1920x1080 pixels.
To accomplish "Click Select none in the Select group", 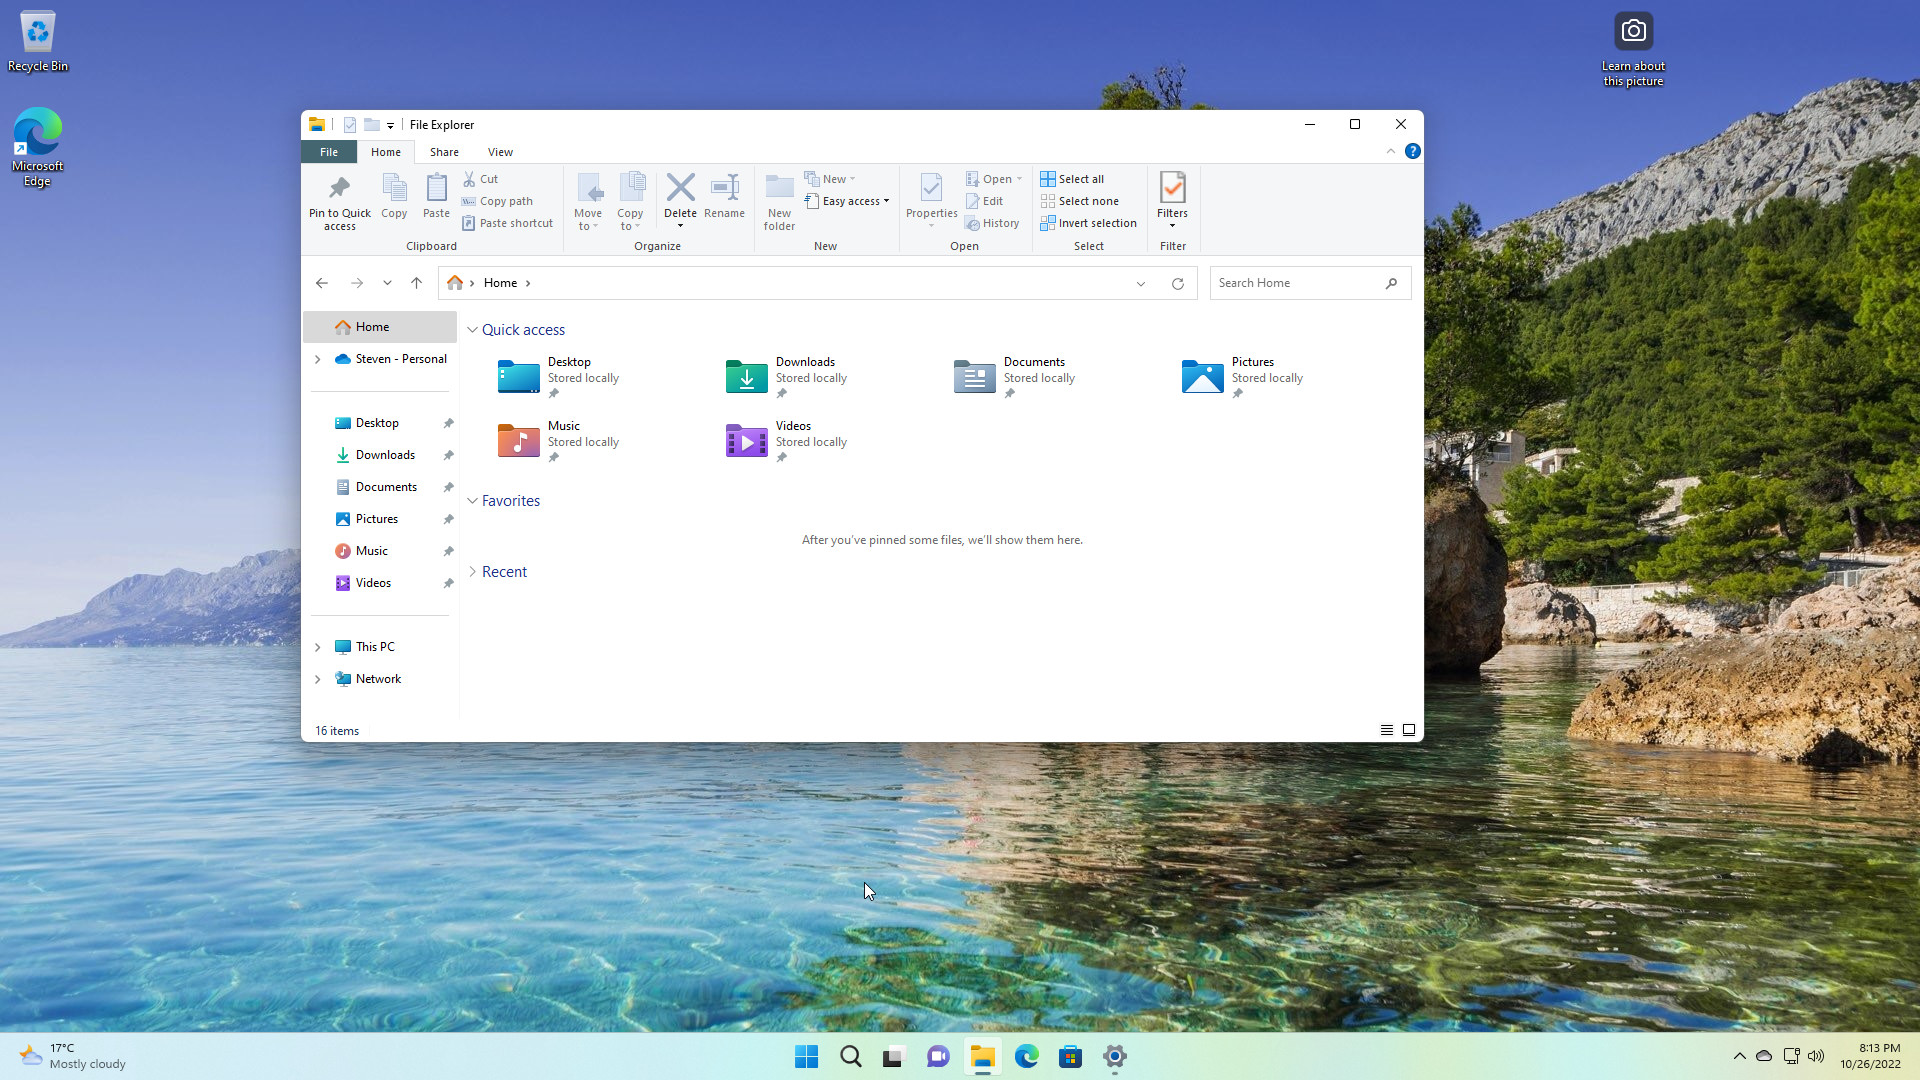I will [x=1083, y=200].
